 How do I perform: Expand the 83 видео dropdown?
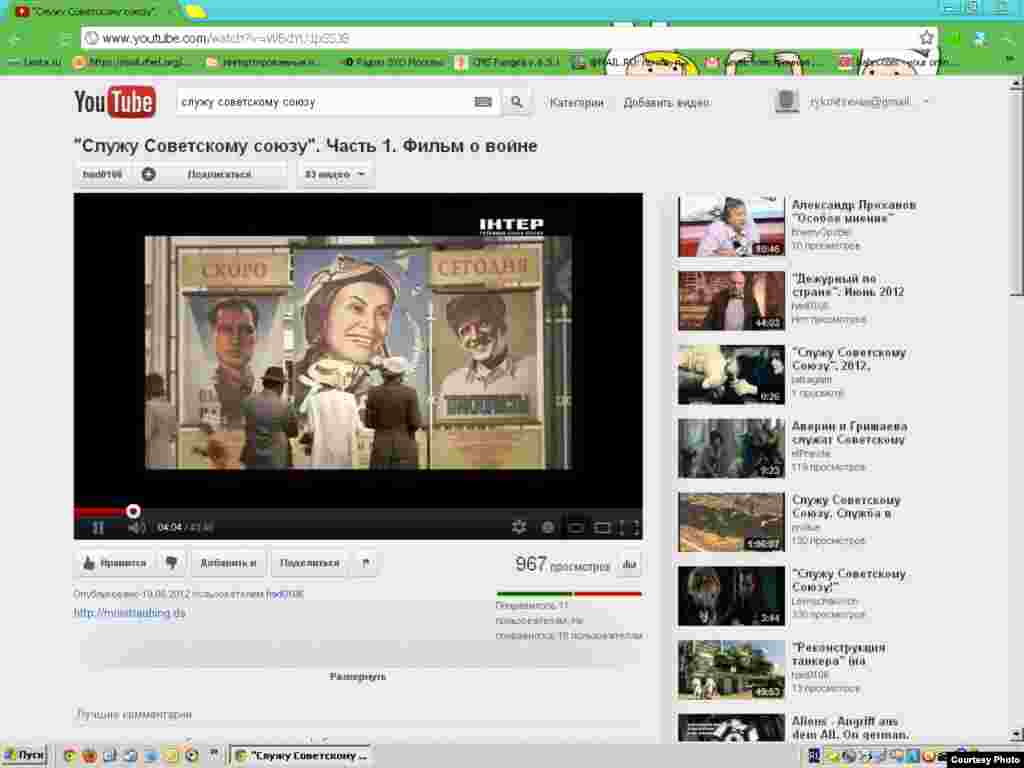pyautogui.click(x=334, y=174)
